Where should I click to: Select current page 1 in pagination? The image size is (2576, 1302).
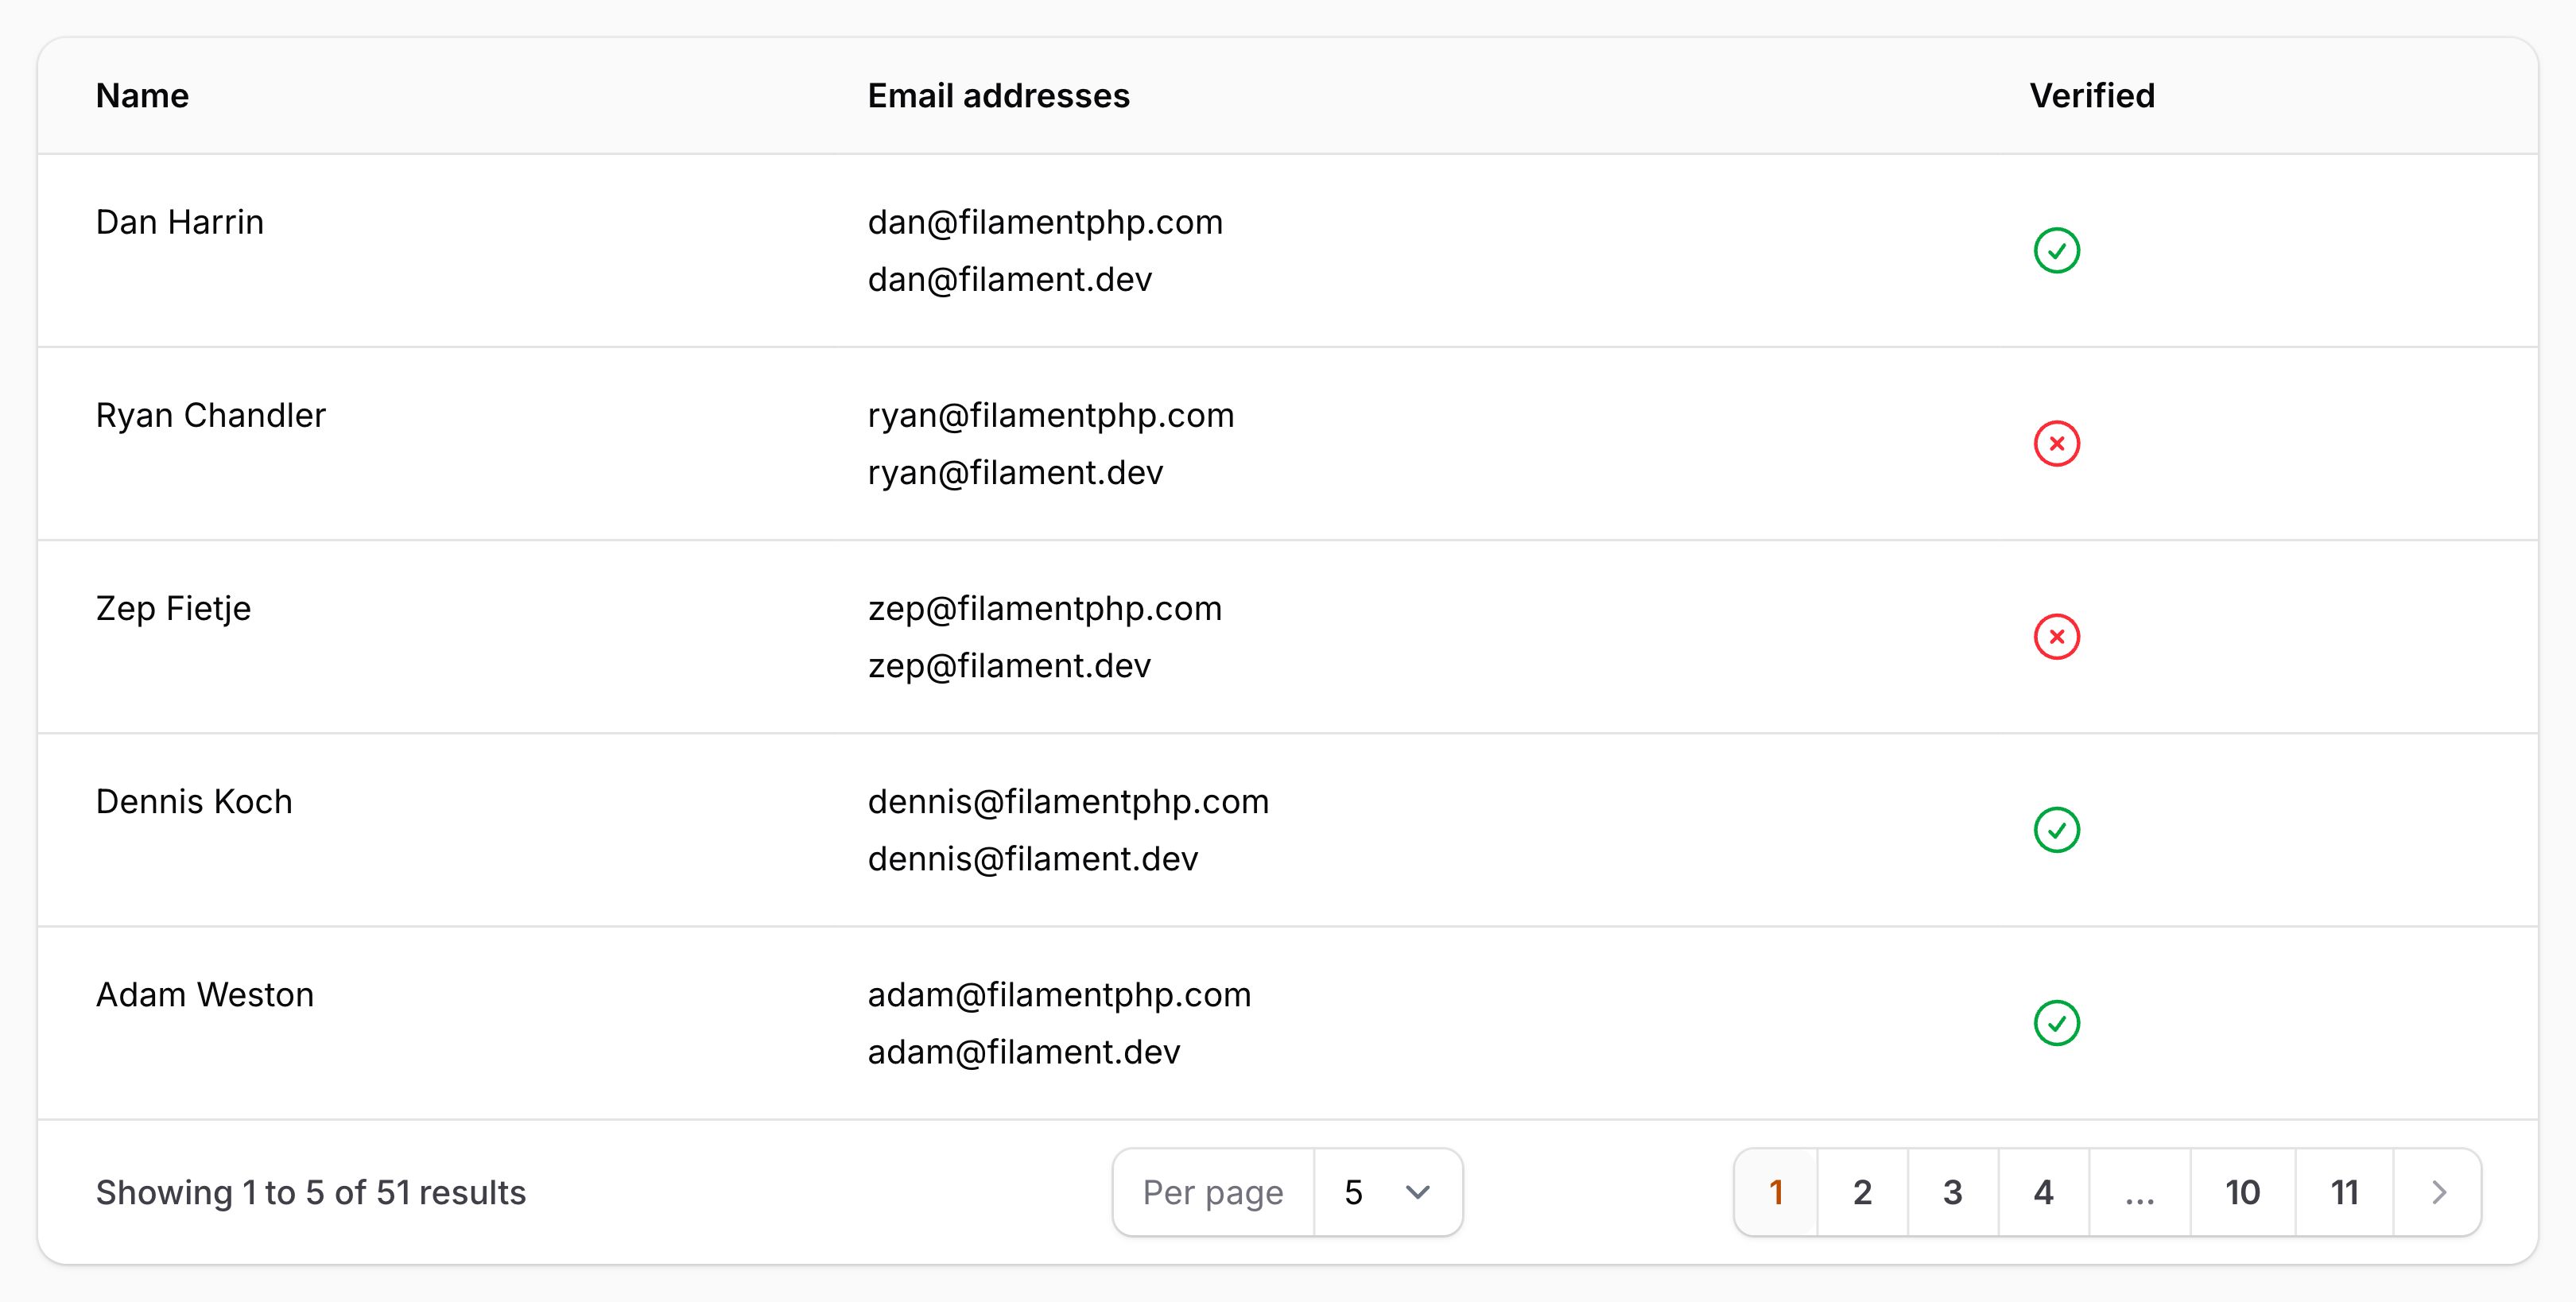tap(1776, 1192)
